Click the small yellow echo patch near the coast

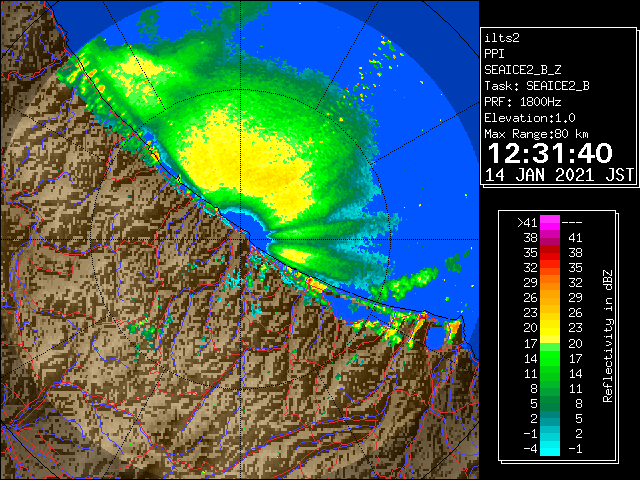coord(296,256)
